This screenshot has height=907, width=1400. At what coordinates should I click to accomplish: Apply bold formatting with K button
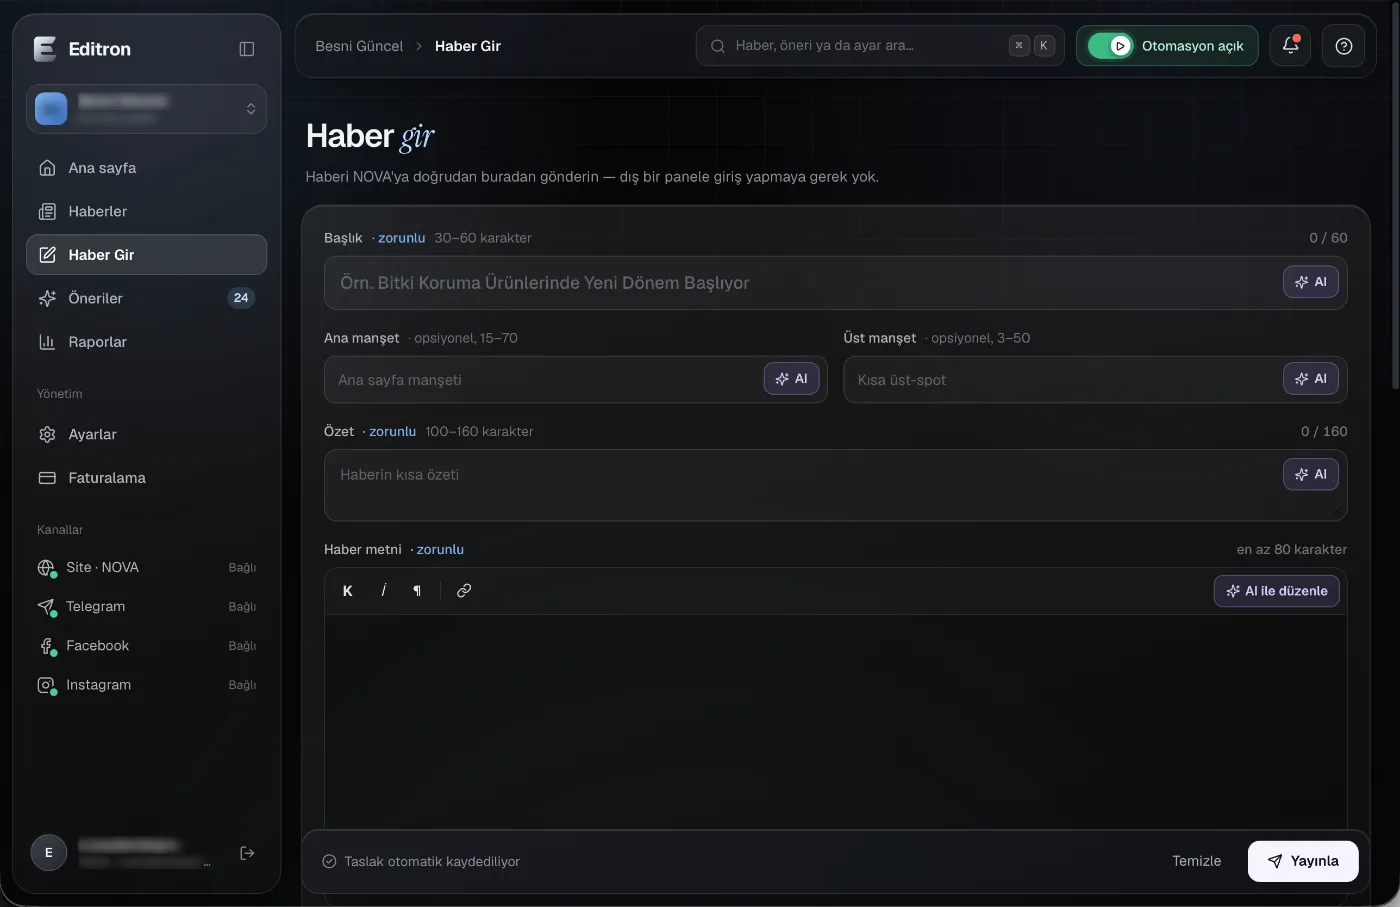click(x=348, y=591)
